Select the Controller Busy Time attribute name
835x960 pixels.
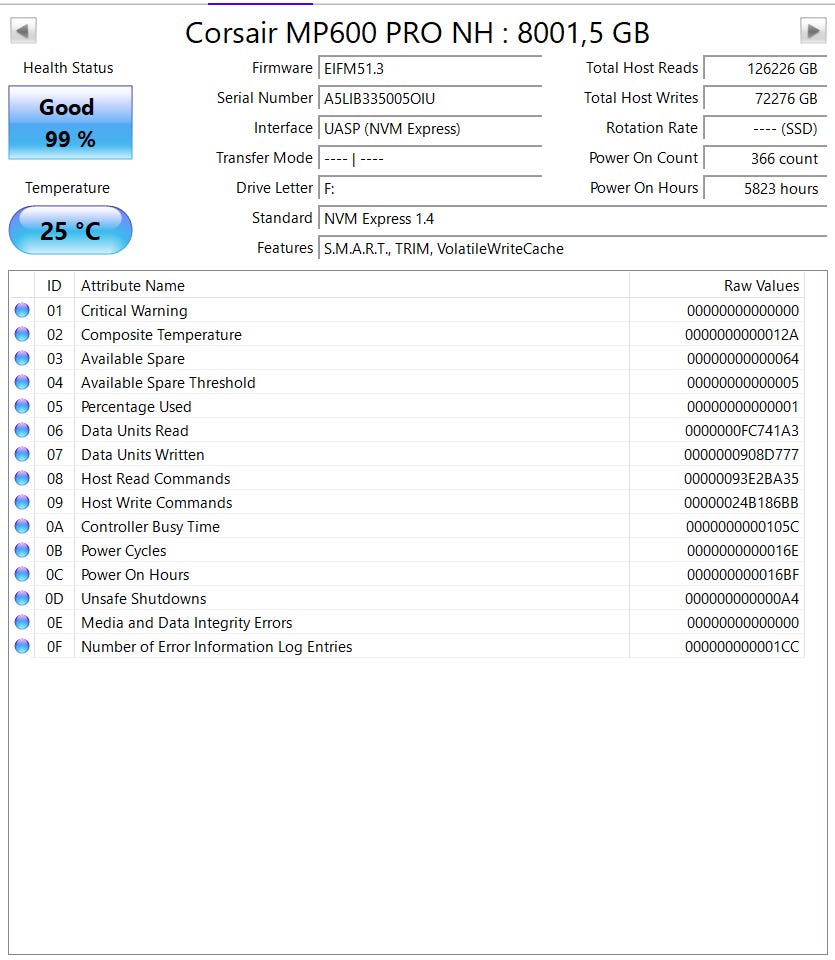point(150,527)
